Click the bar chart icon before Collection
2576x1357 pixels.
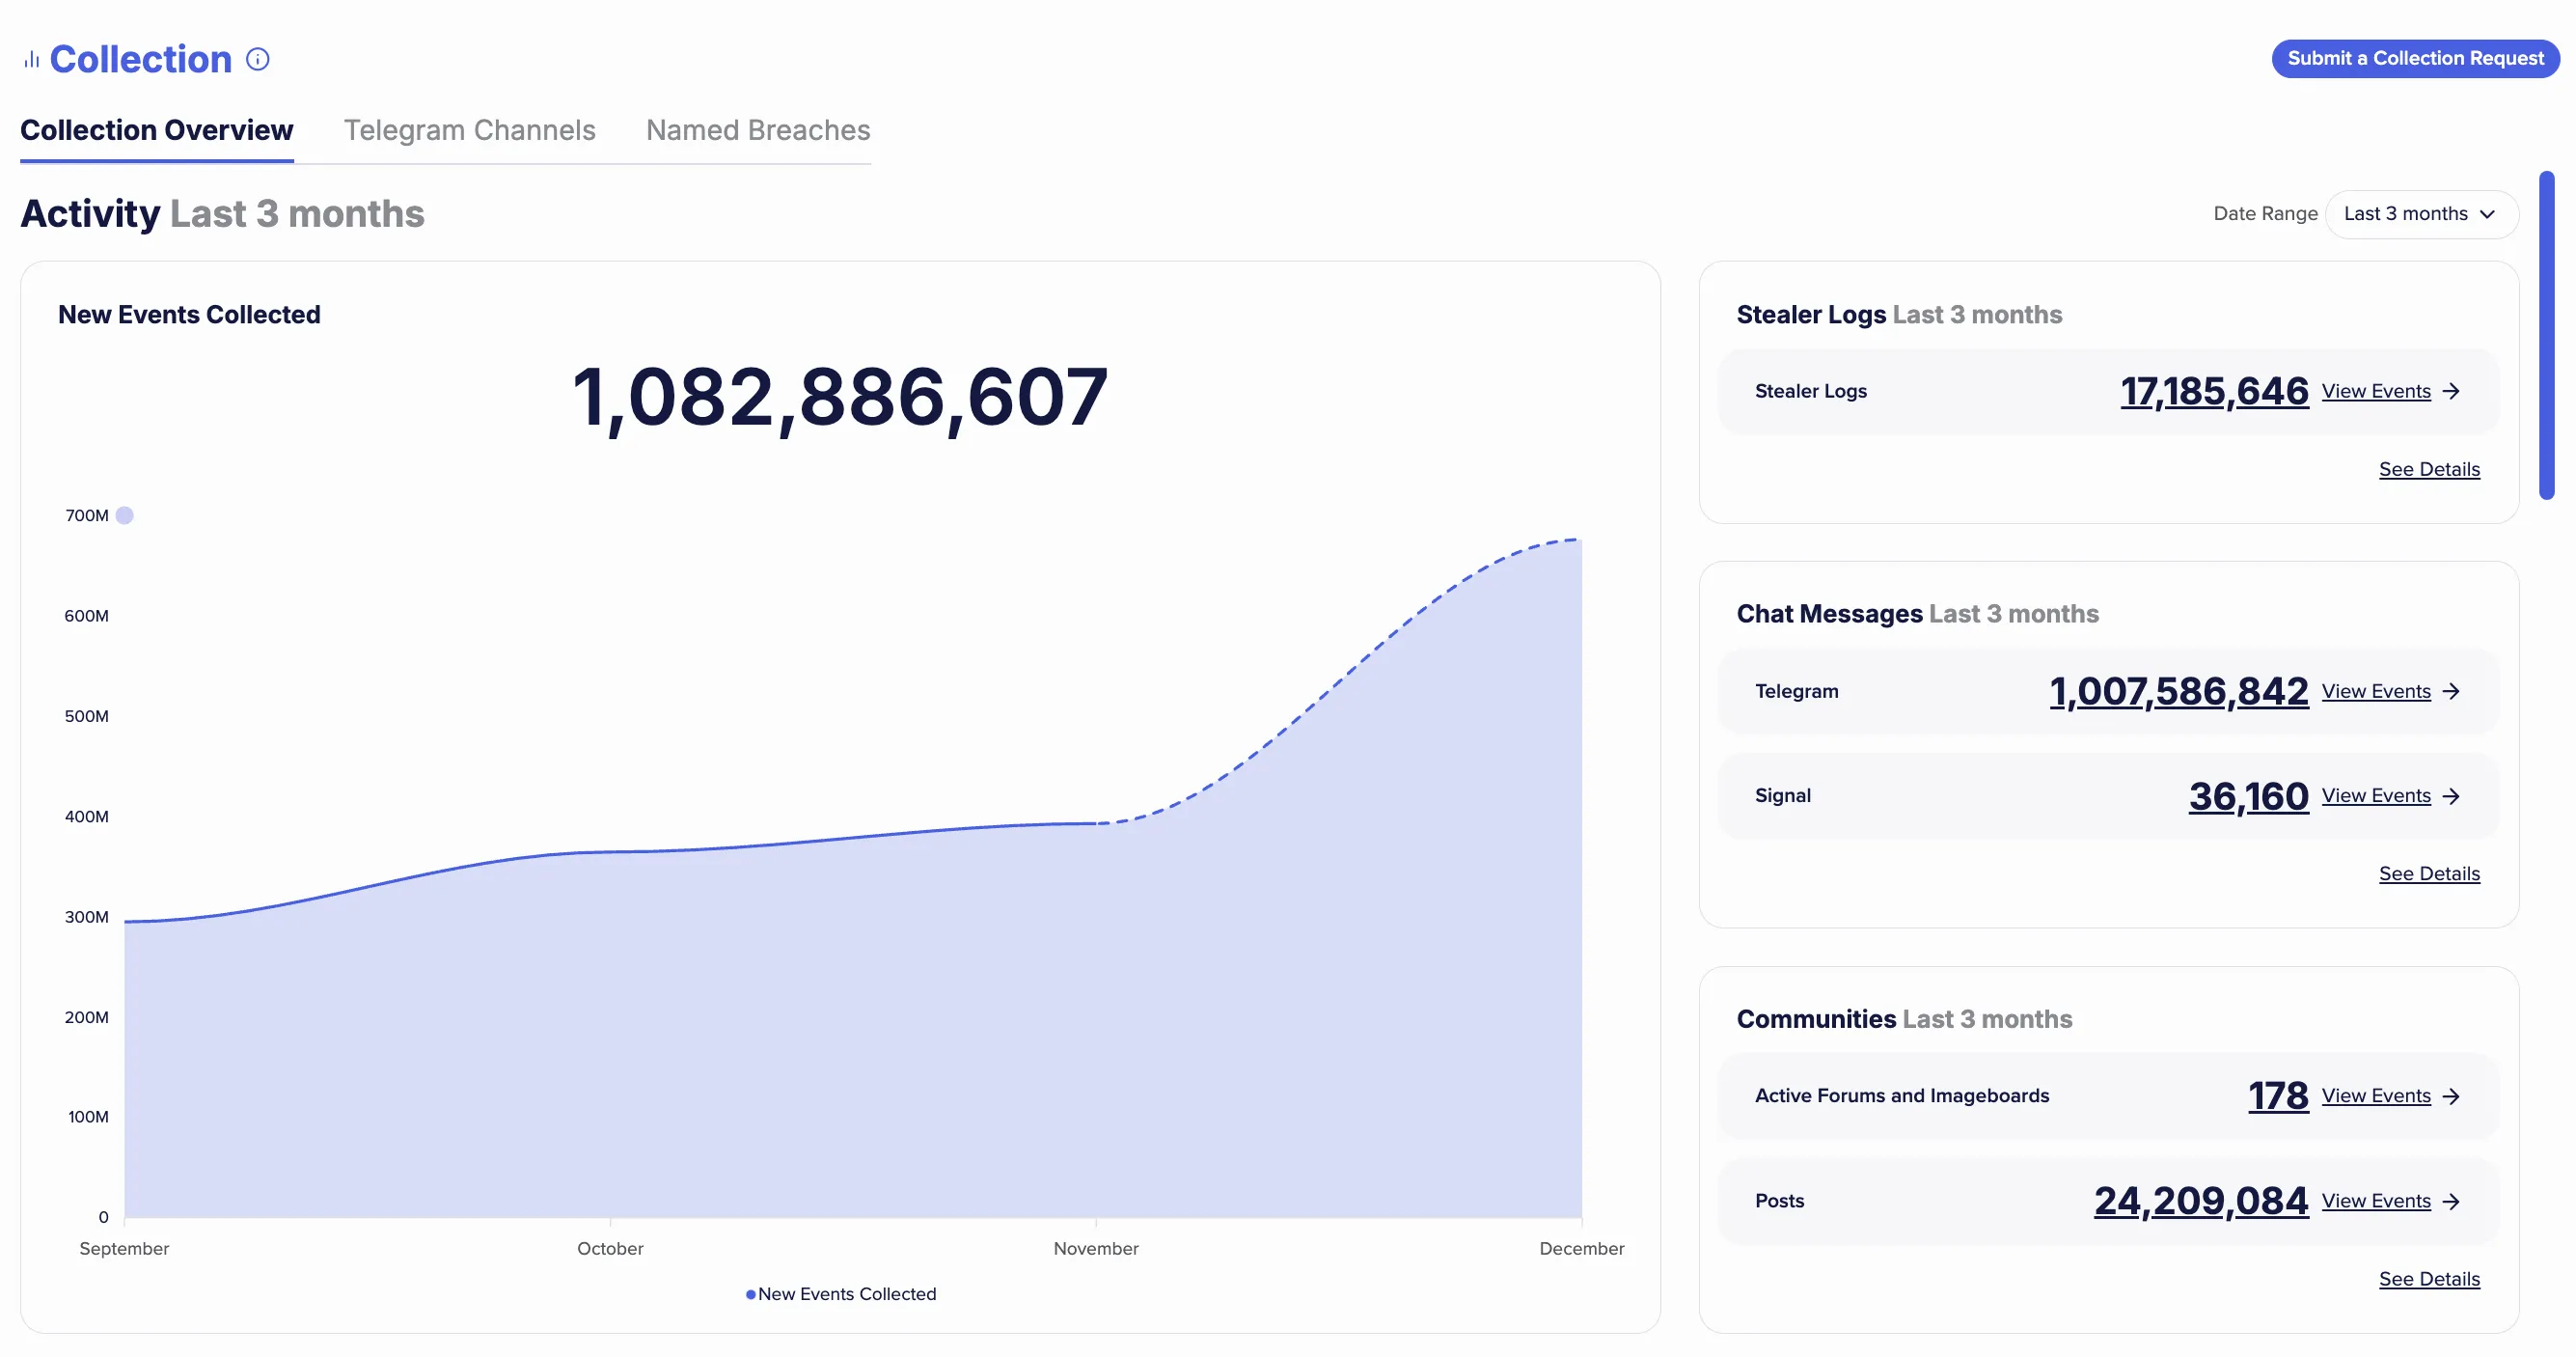click(x=32, y=60)
